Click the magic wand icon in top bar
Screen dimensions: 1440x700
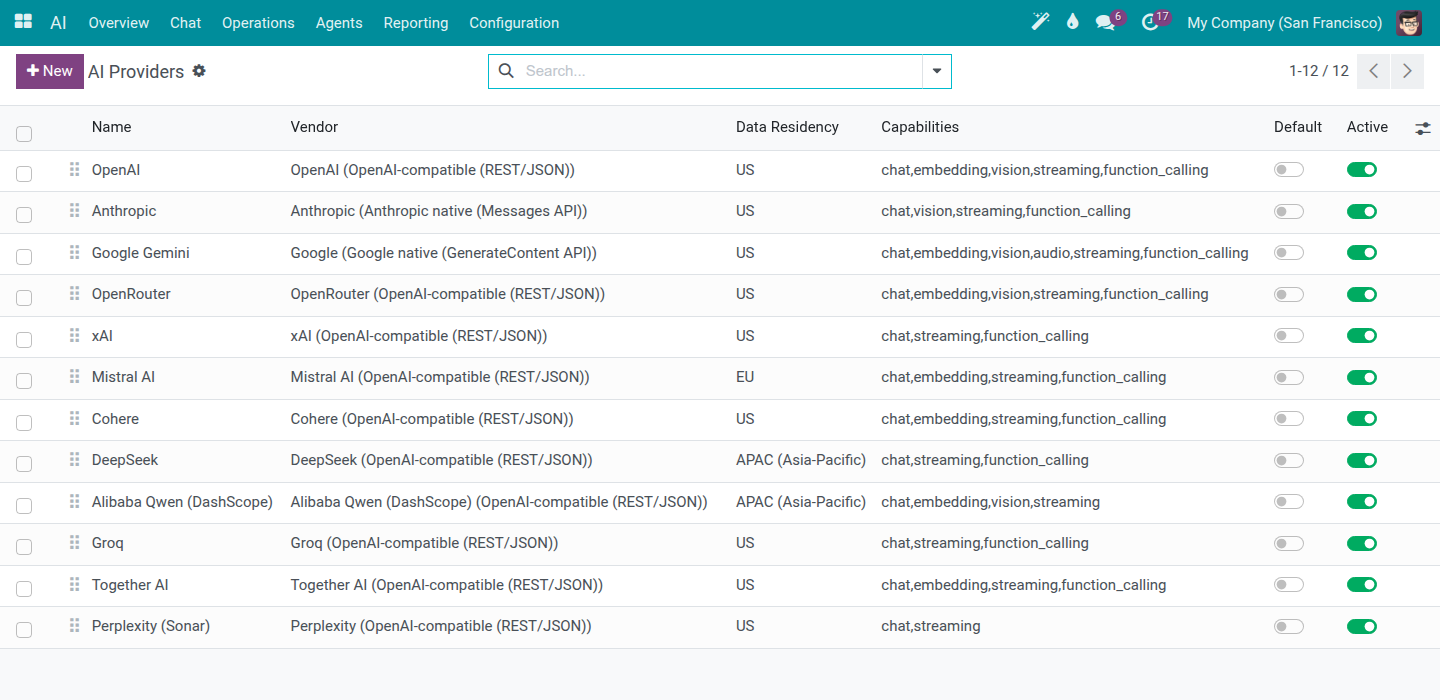pos(1041,22)
